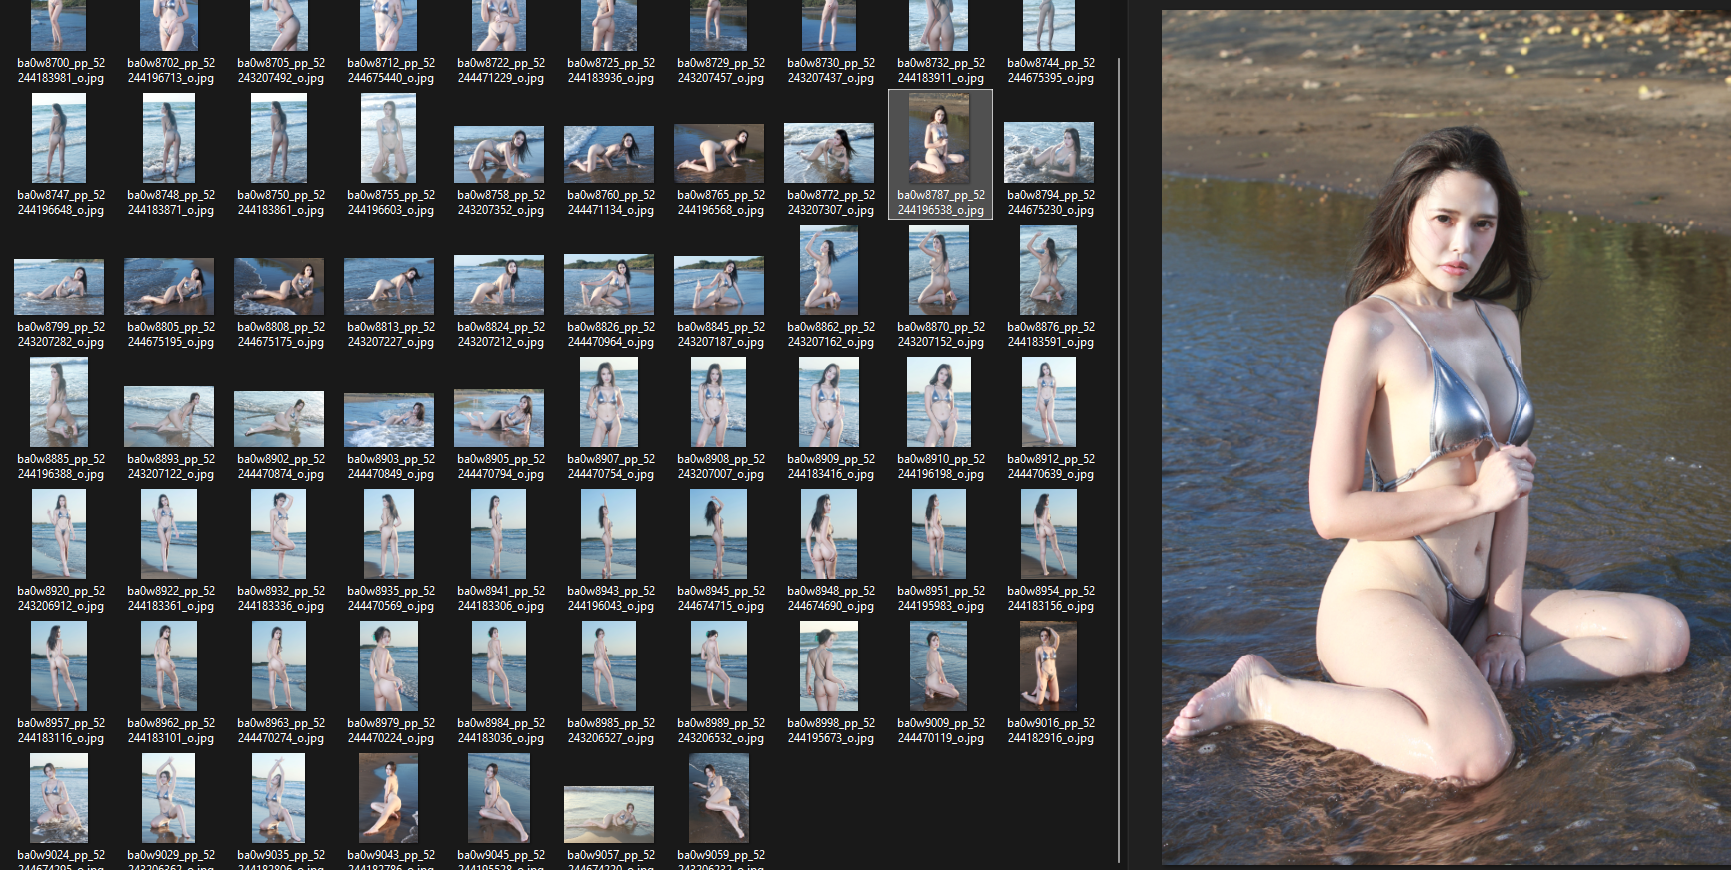Image resolution: width=1731 pixels, height=870 pixels.
Task: Click thumbnail ba0w8920_pp_52
Action: 59,534
